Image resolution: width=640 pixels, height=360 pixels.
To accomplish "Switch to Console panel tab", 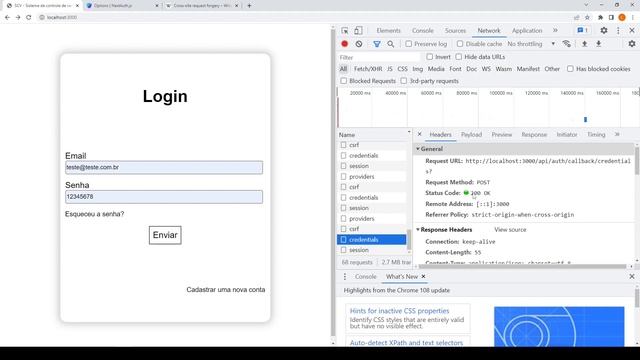I will (x=422, y=31).
